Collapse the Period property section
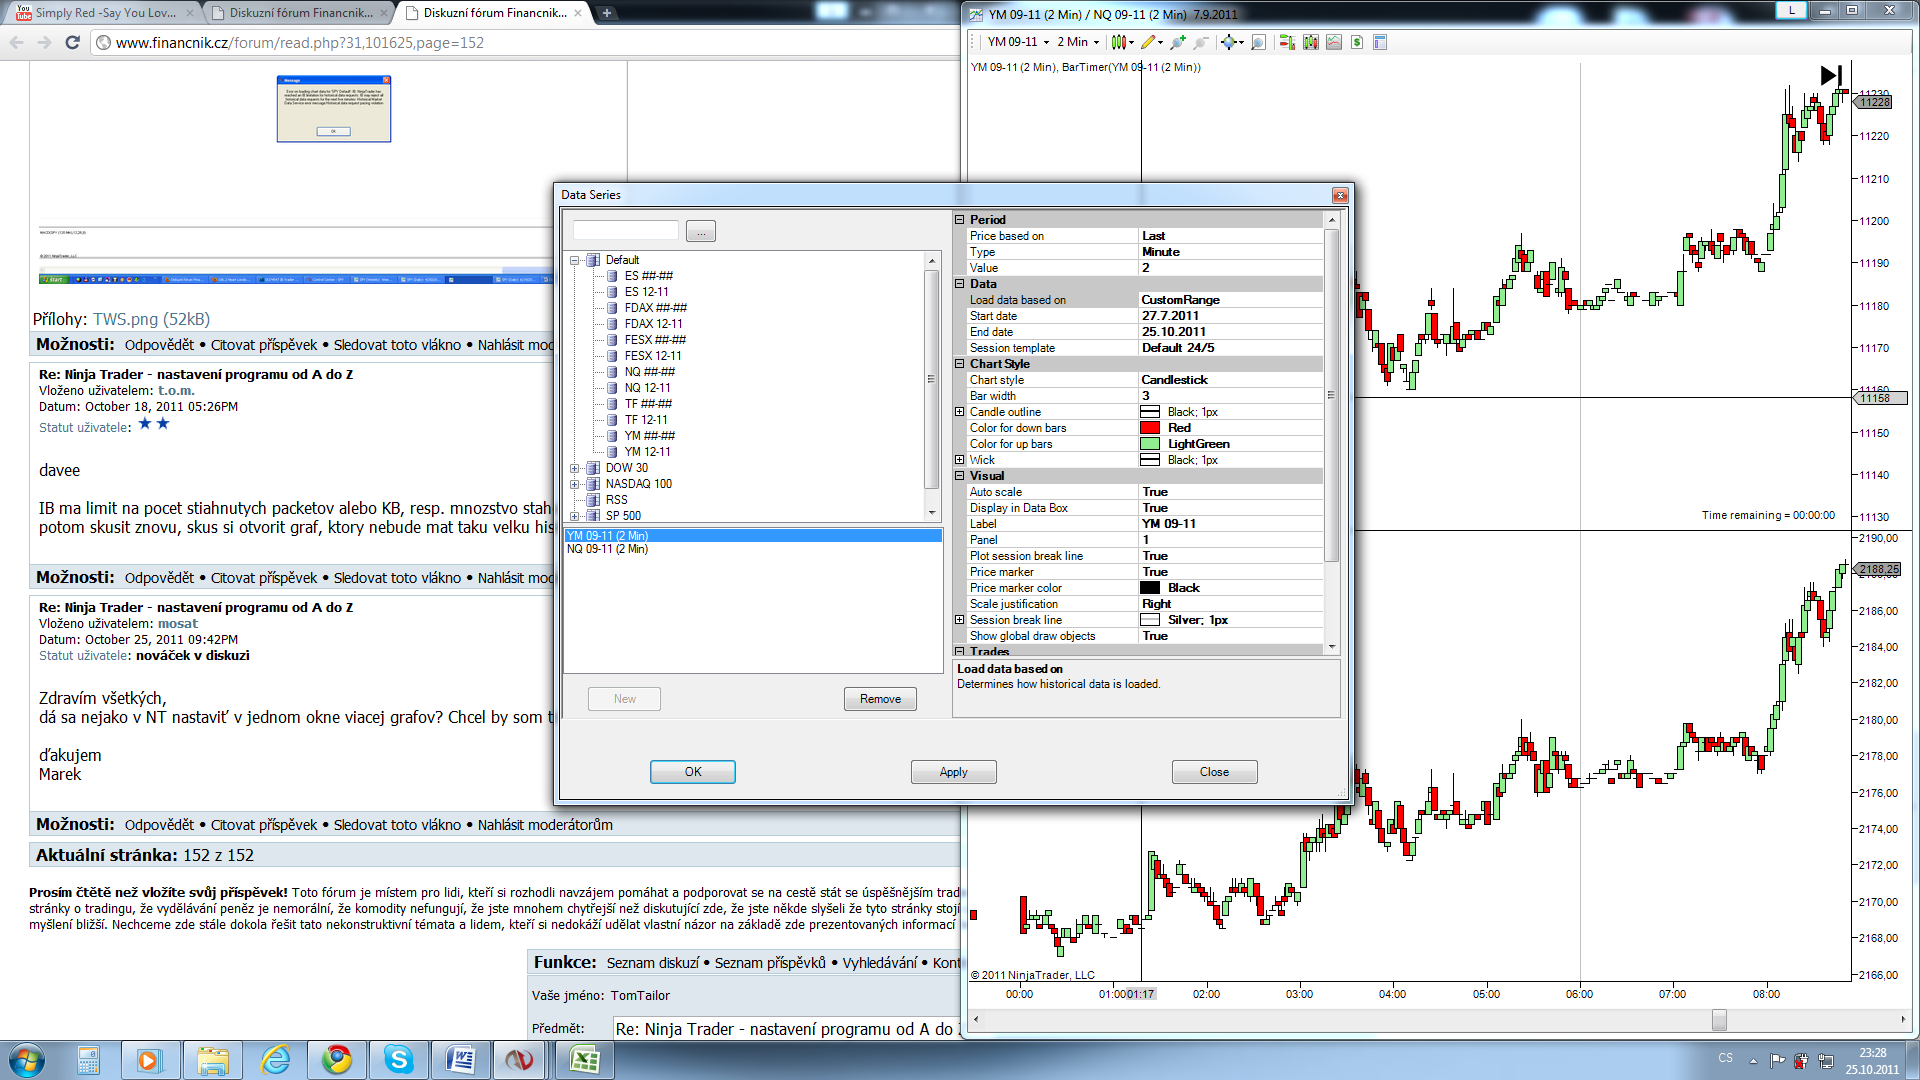This screenshot has width=1920, height=1080. pyautogui.click(x=960, y=220)
